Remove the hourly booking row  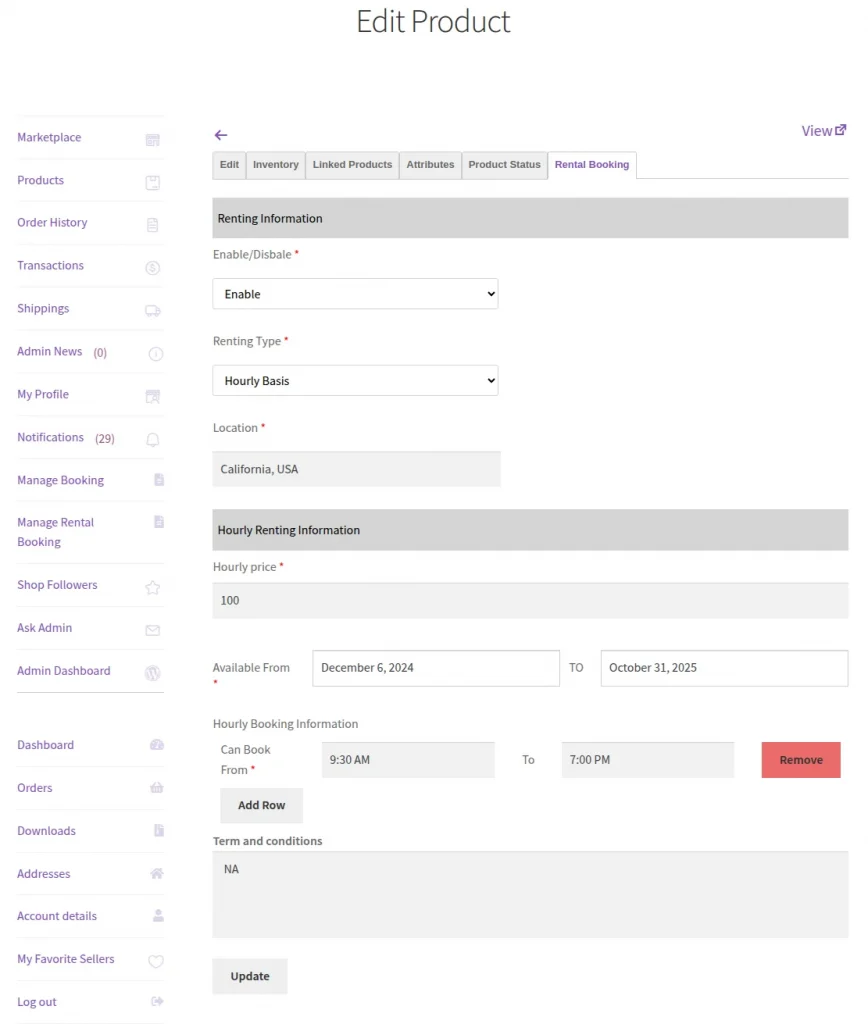(x=800, y=760)
